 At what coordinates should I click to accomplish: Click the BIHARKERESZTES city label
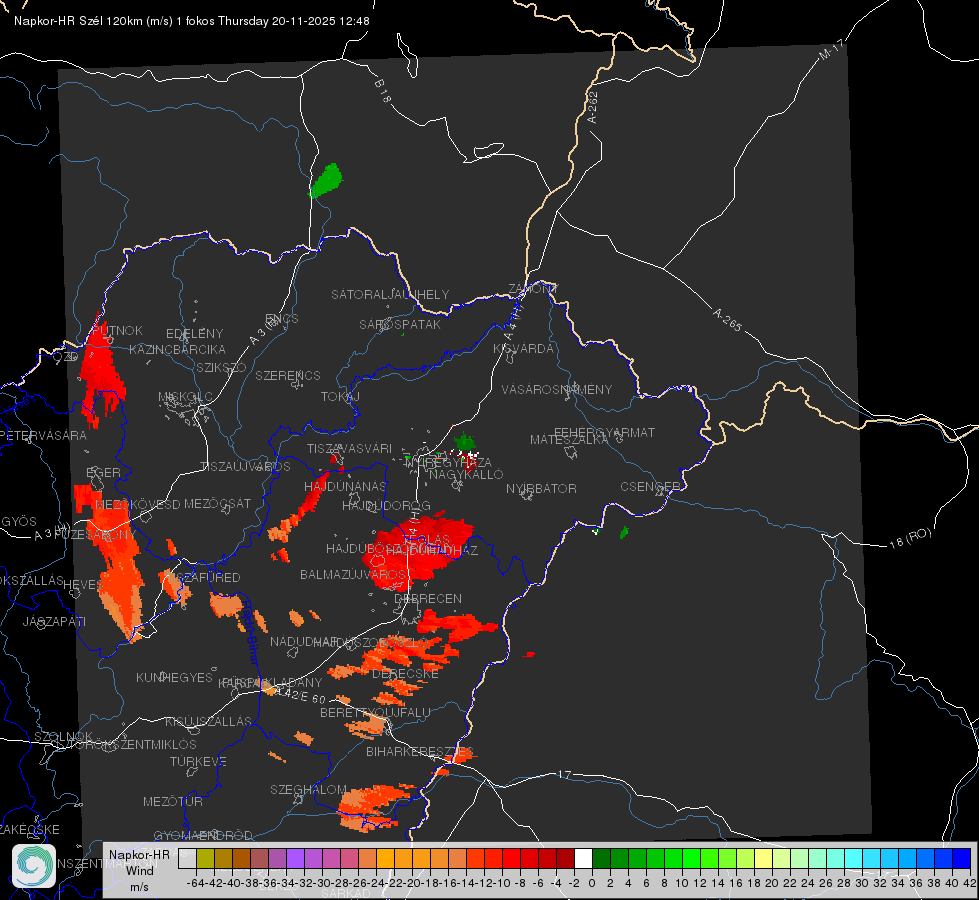pos(420,751)
